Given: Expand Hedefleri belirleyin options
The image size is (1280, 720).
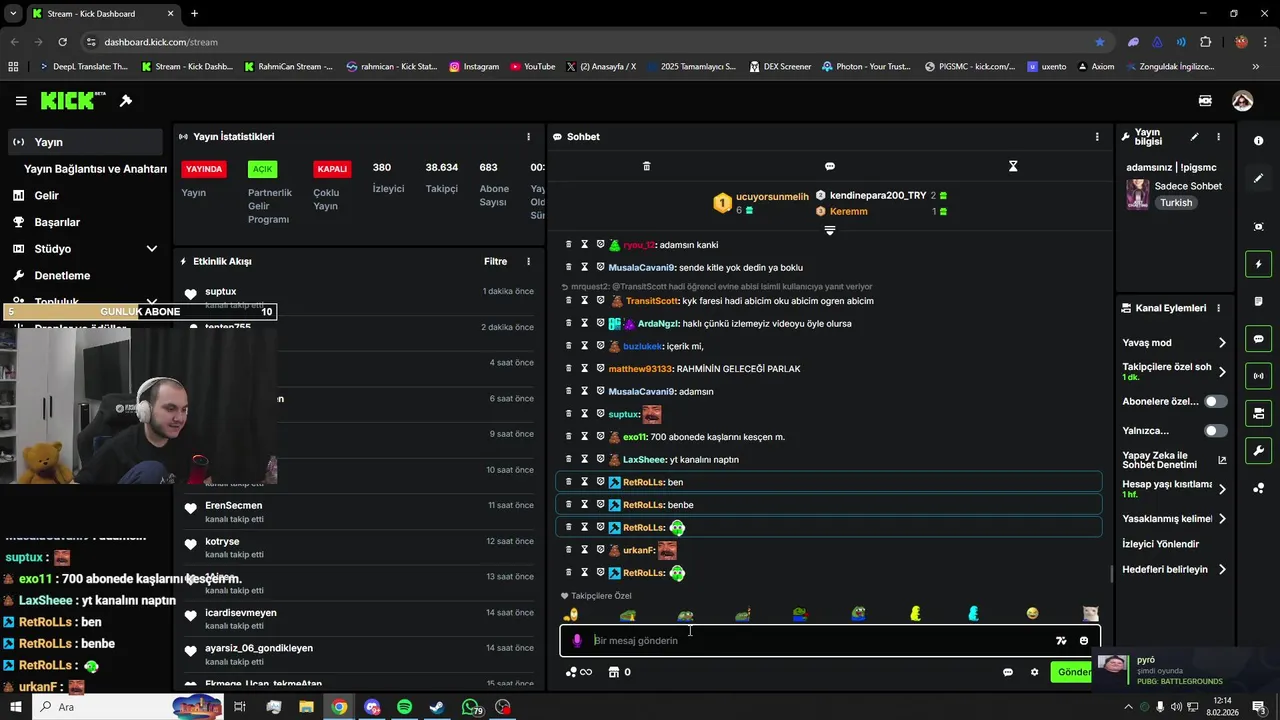Looking at the screenshot, I should tap(1222, 570).
